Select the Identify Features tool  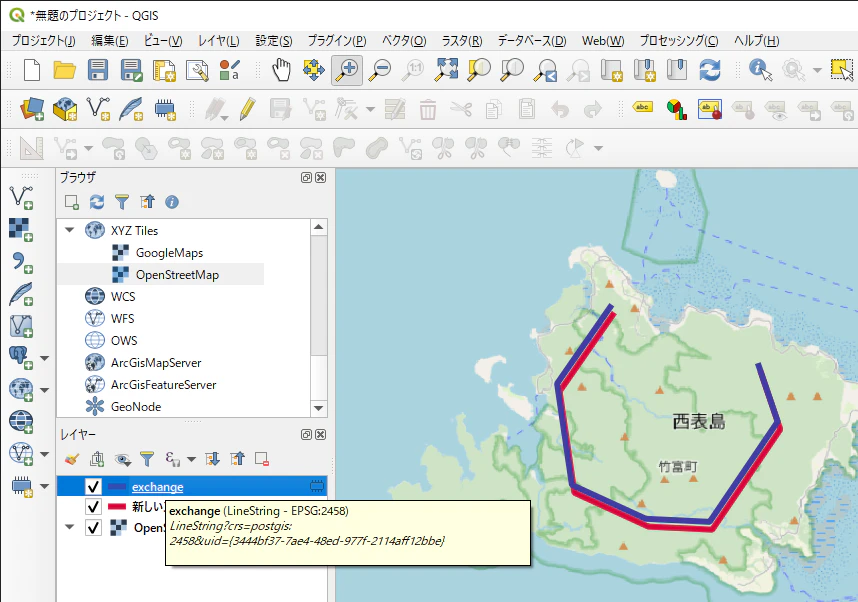coord(760,70)
